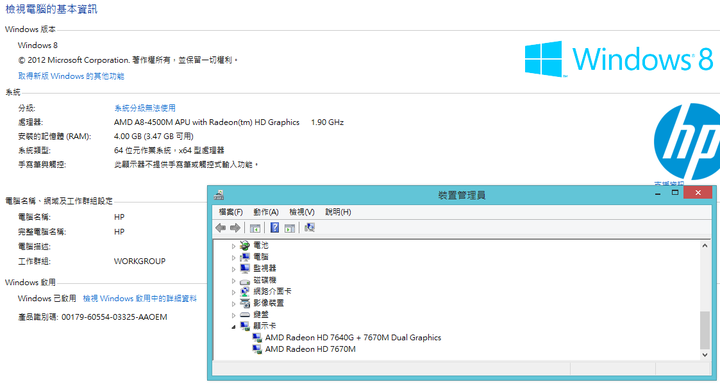Click the scroll up arrow in device tree

coord(705,246)
